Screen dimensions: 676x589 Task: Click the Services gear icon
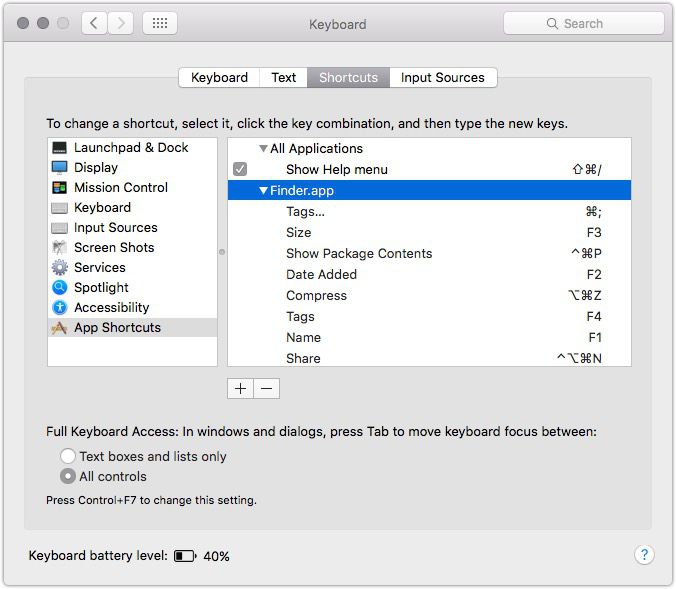(59, 268)
